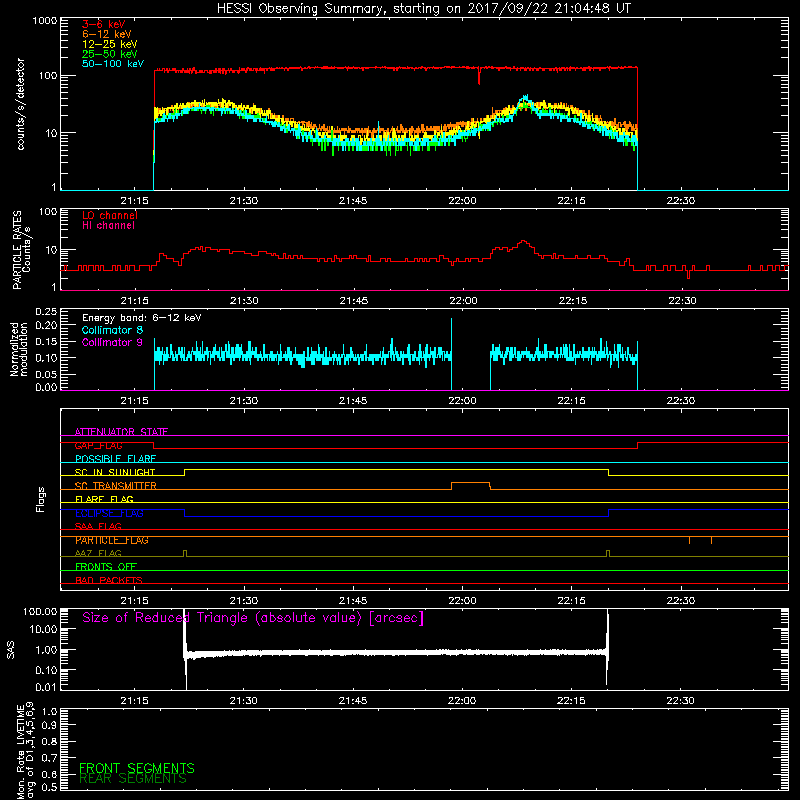Click the SAS spike near 22:20
The width and height of the screenshot is (800, 800).
607,647
